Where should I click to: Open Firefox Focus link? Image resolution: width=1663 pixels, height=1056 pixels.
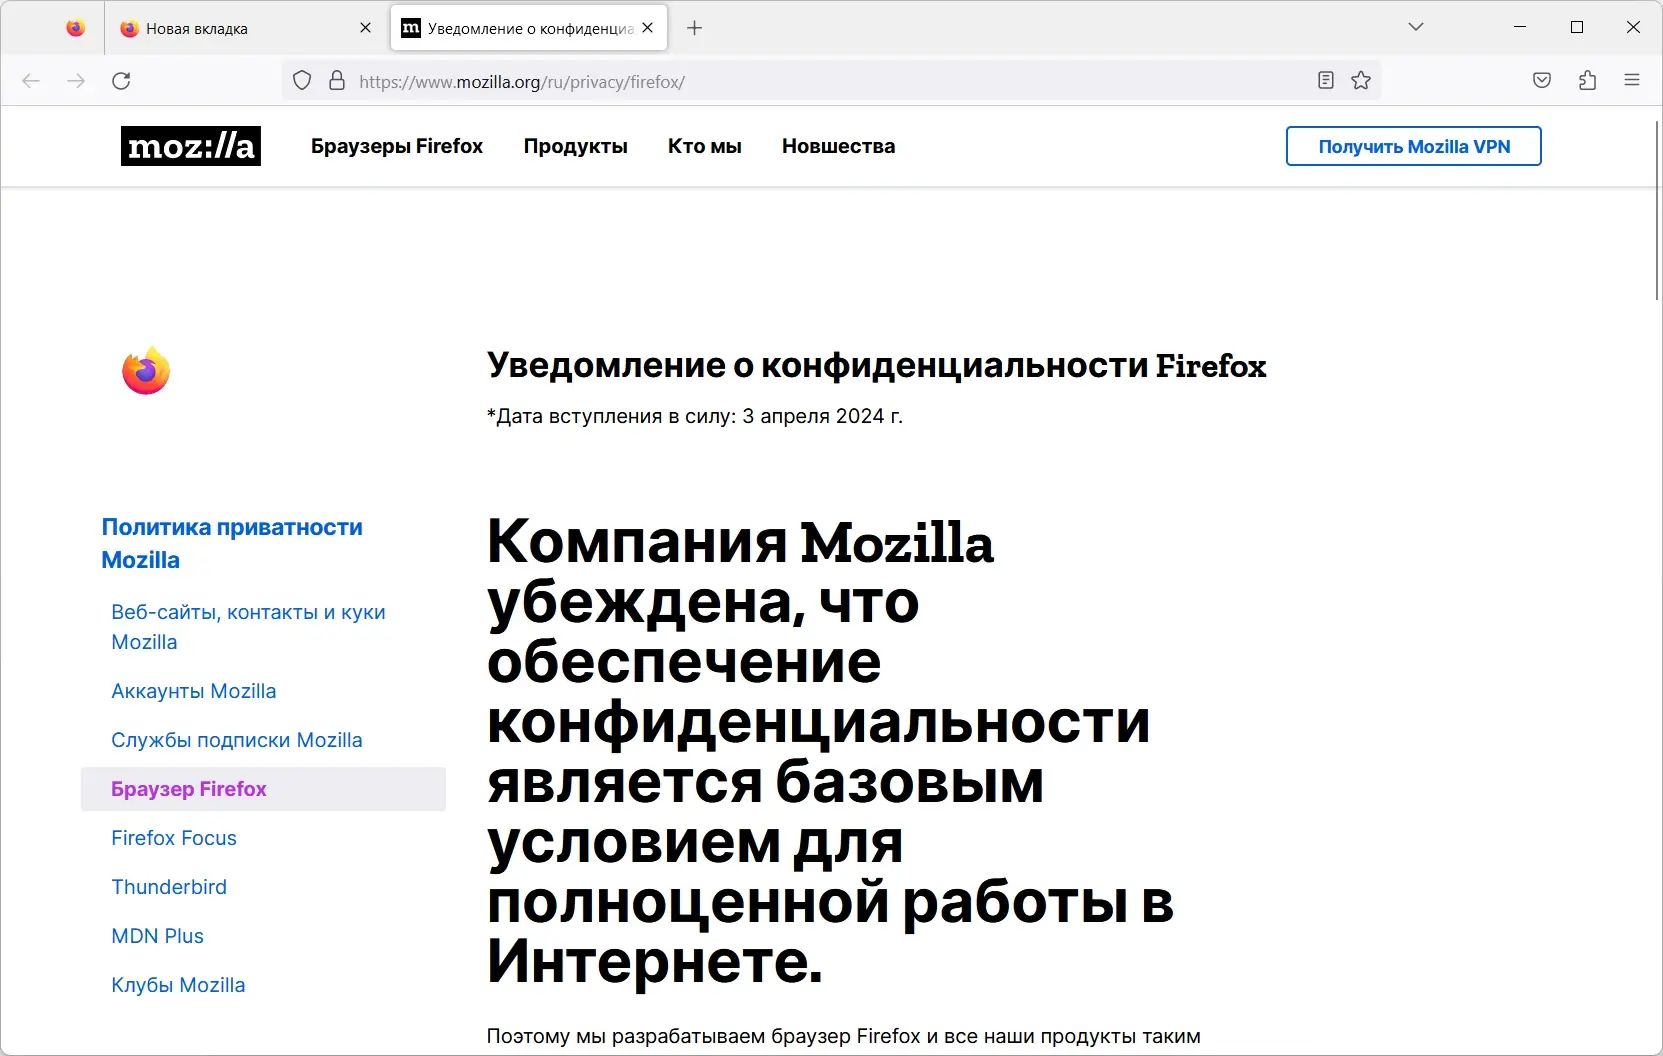point(174,838)
